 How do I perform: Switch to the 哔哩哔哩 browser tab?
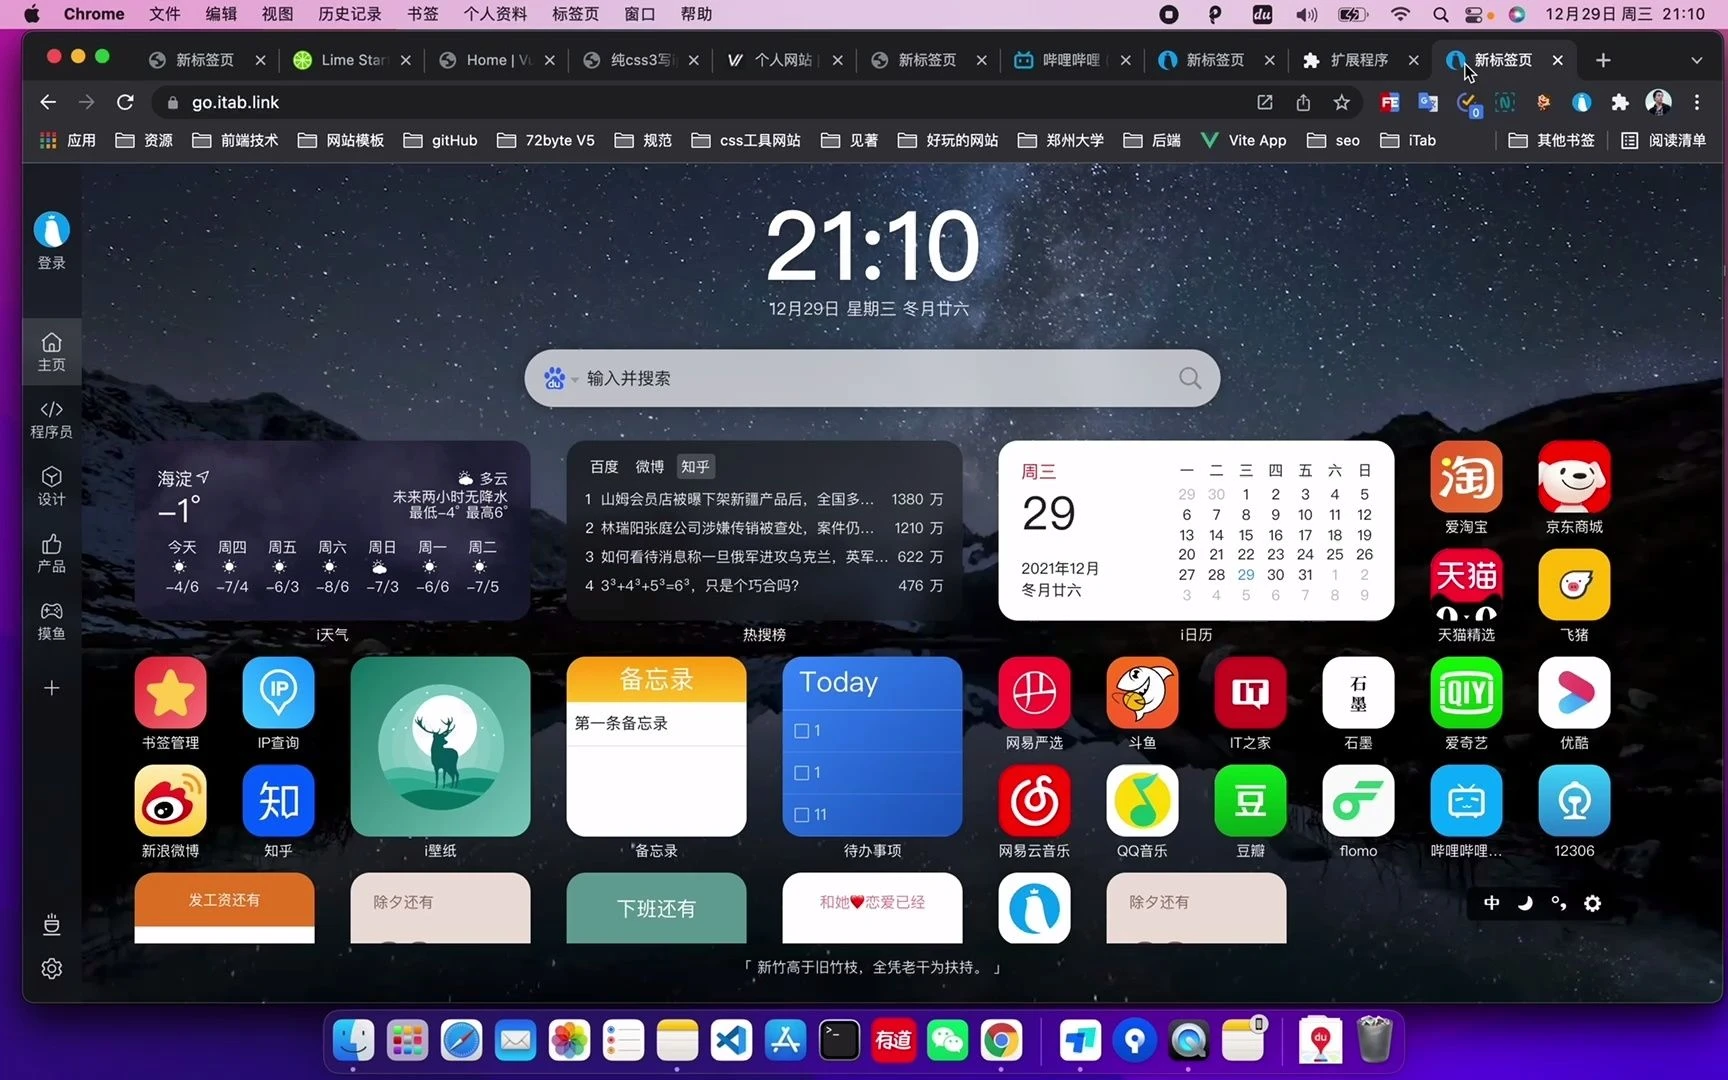click(1070, 60)
